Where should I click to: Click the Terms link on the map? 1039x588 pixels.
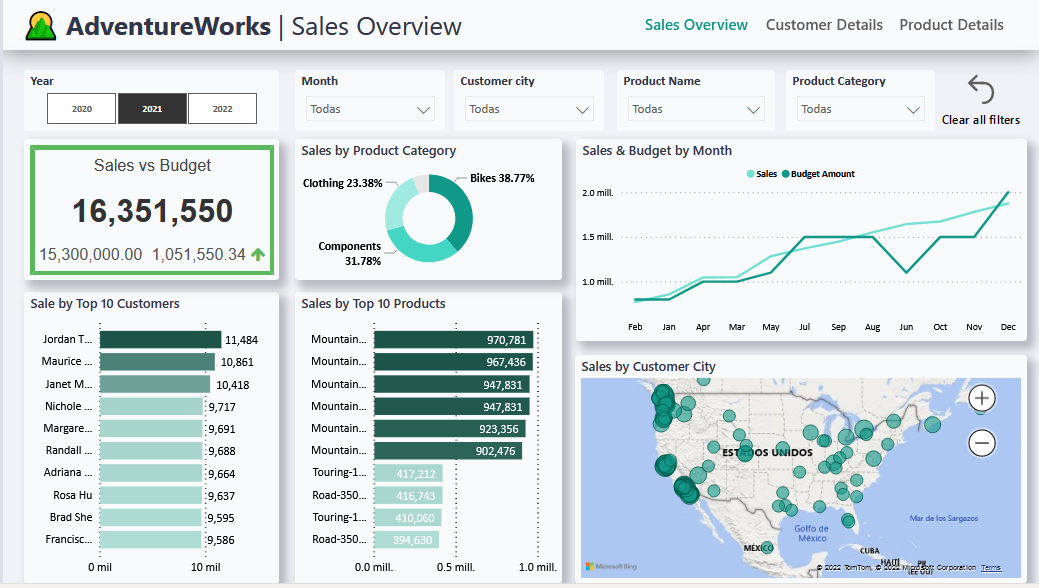click(993, 567)
